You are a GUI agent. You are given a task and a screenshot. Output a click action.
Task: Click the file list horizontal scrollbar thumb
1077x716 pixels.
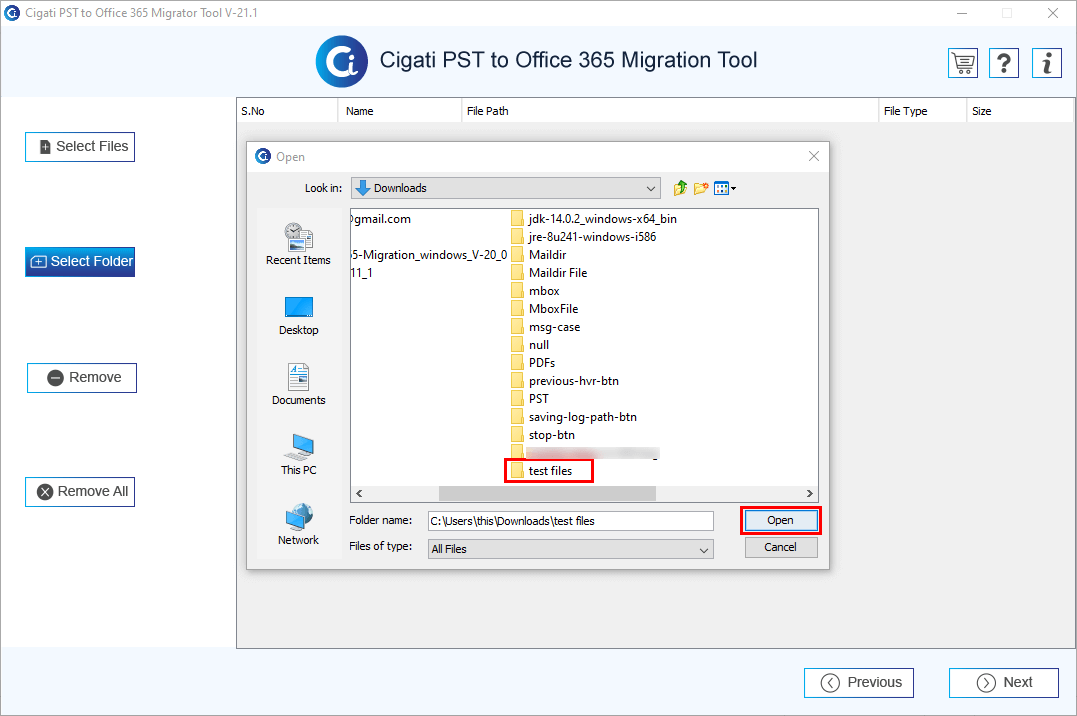point(547,493)
